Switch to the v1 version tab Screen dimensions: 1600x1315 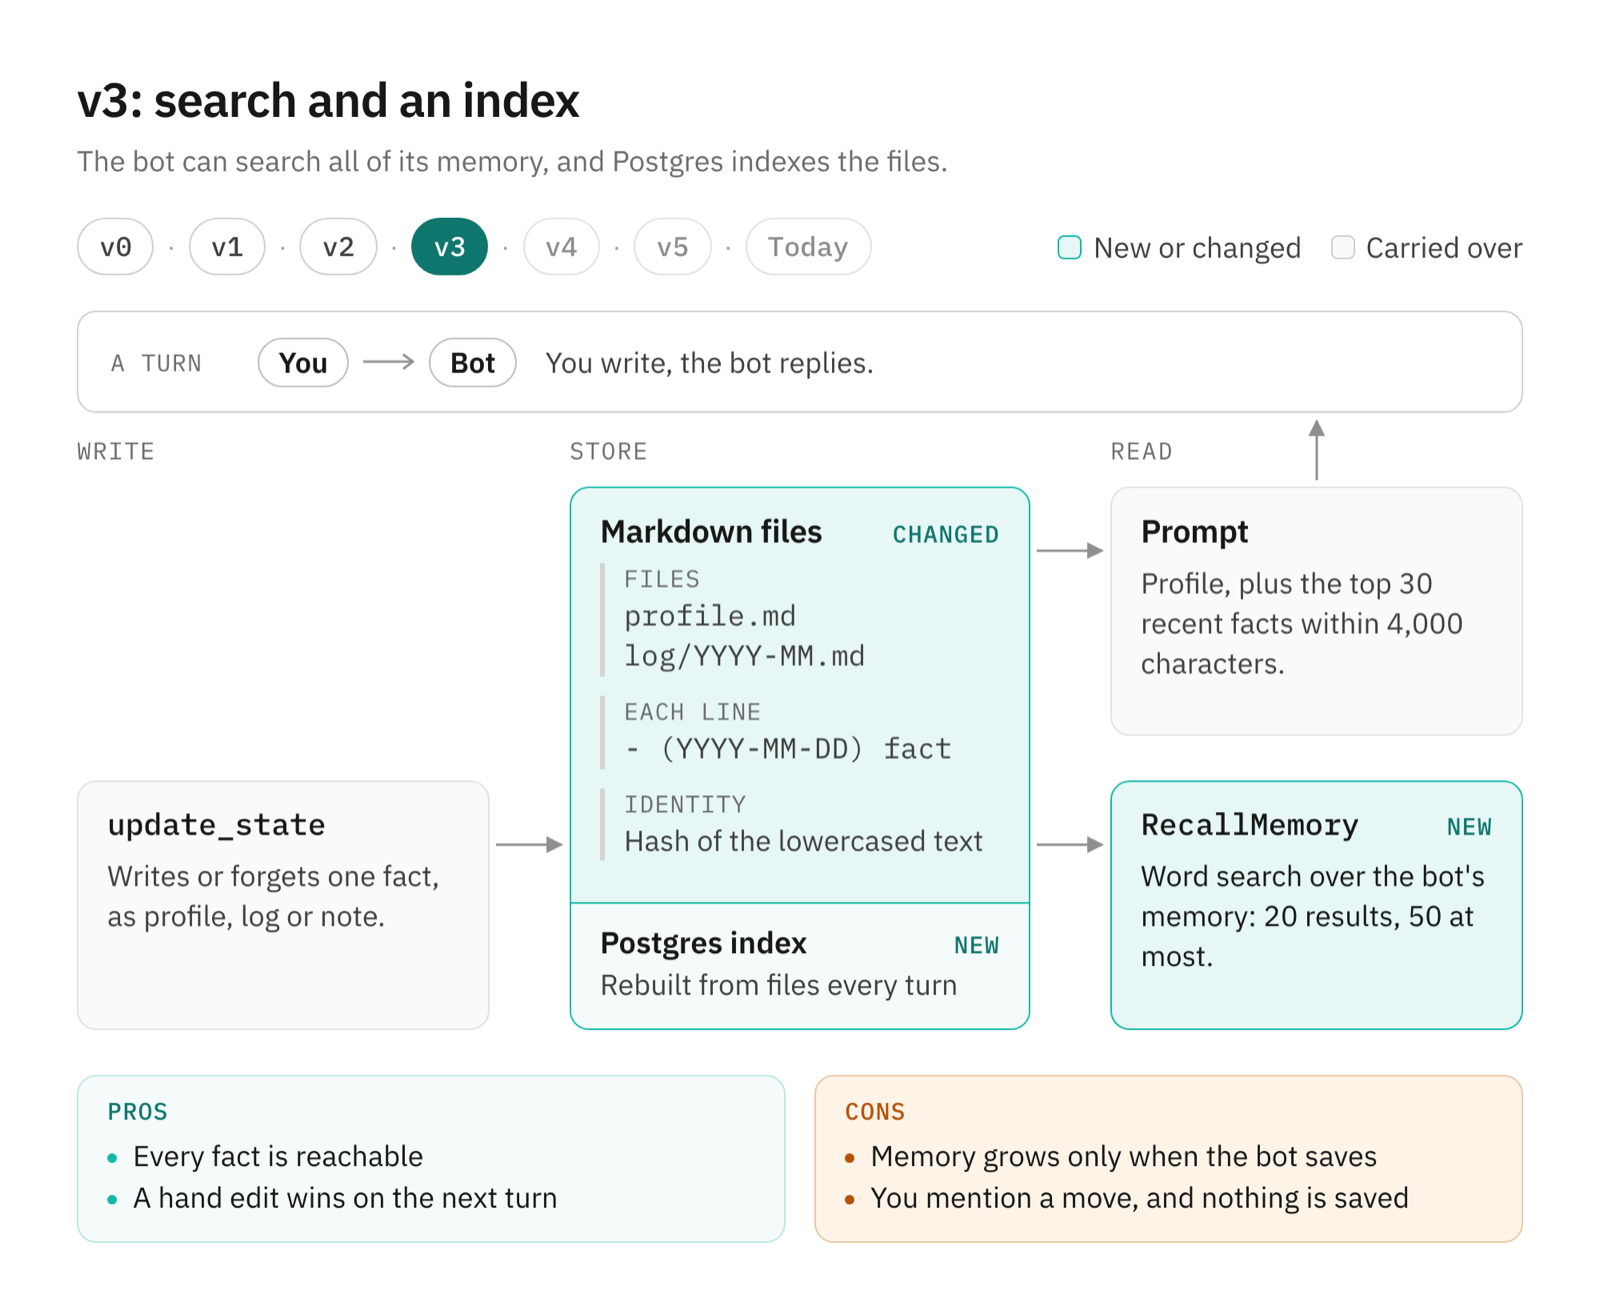(x=227, y=247)
